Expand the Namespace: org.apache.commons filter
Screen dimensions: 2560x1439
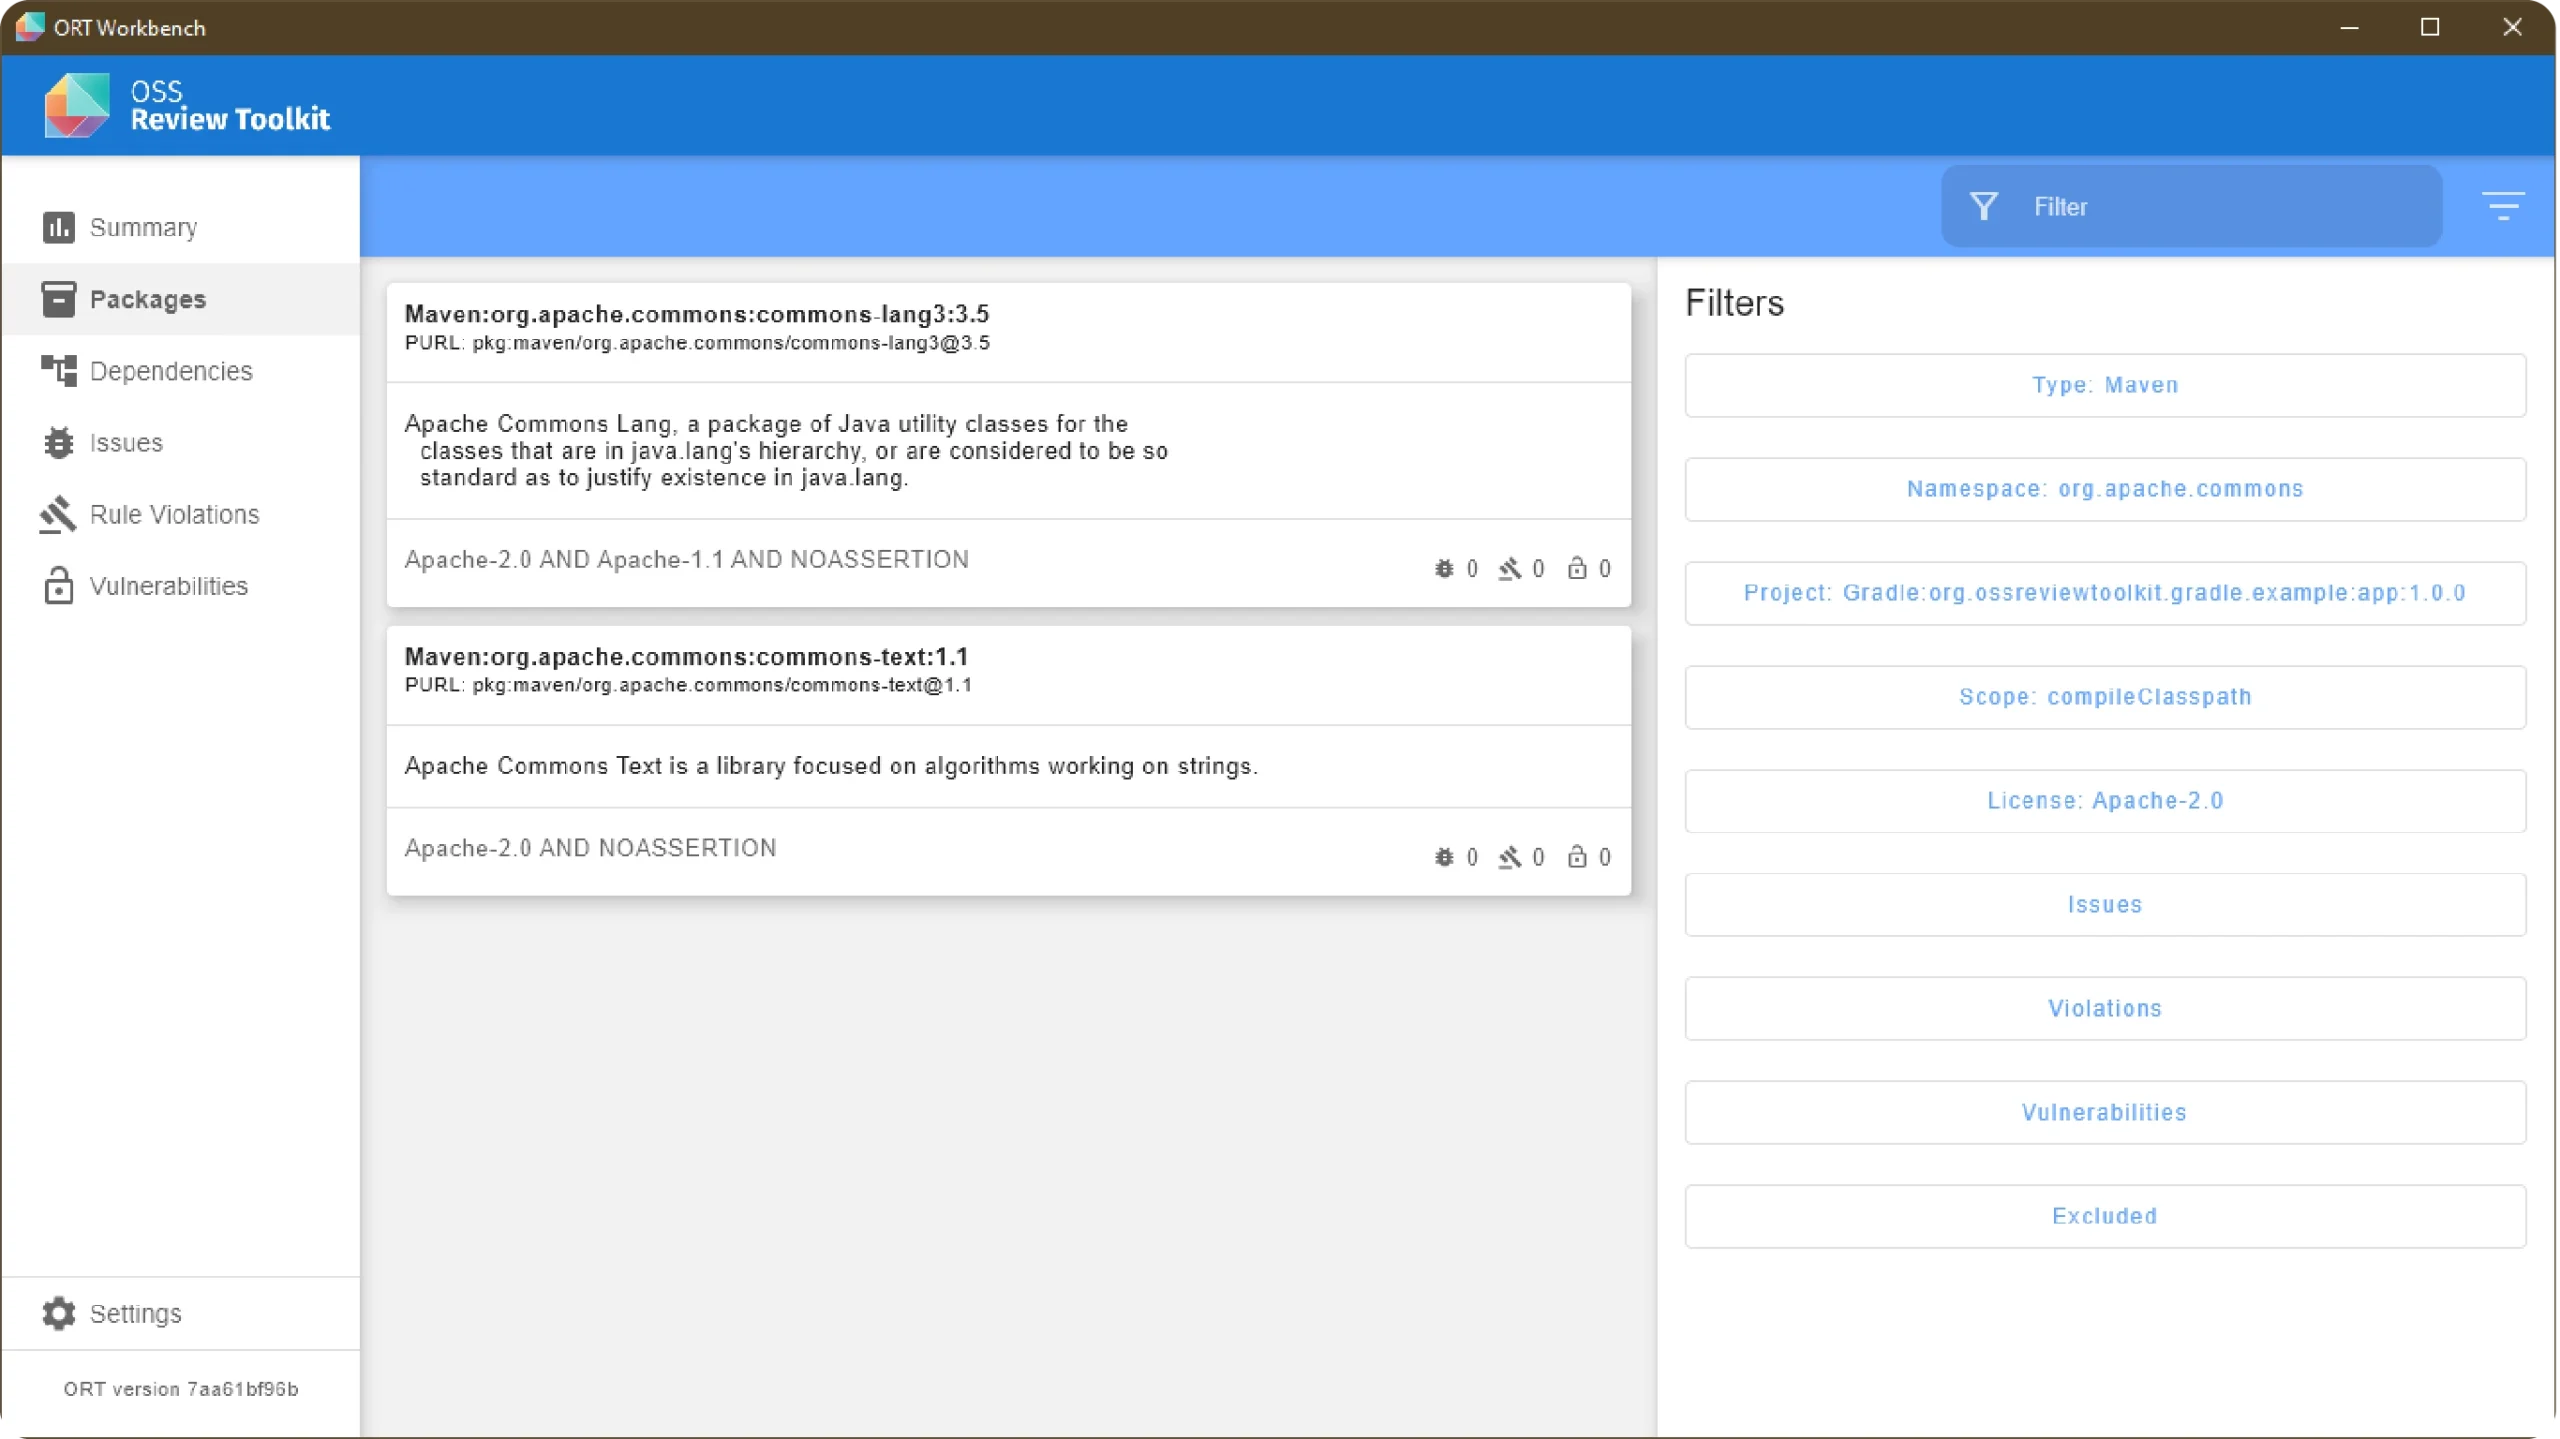click(x=2104, y=489)
